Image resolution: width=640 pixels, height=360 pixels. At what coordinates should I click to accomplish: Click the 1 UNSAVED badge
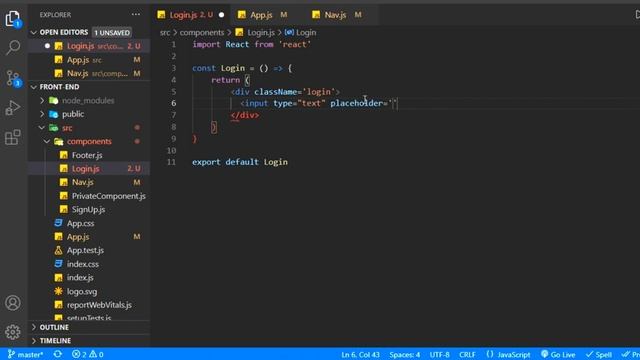coord(112,33)
